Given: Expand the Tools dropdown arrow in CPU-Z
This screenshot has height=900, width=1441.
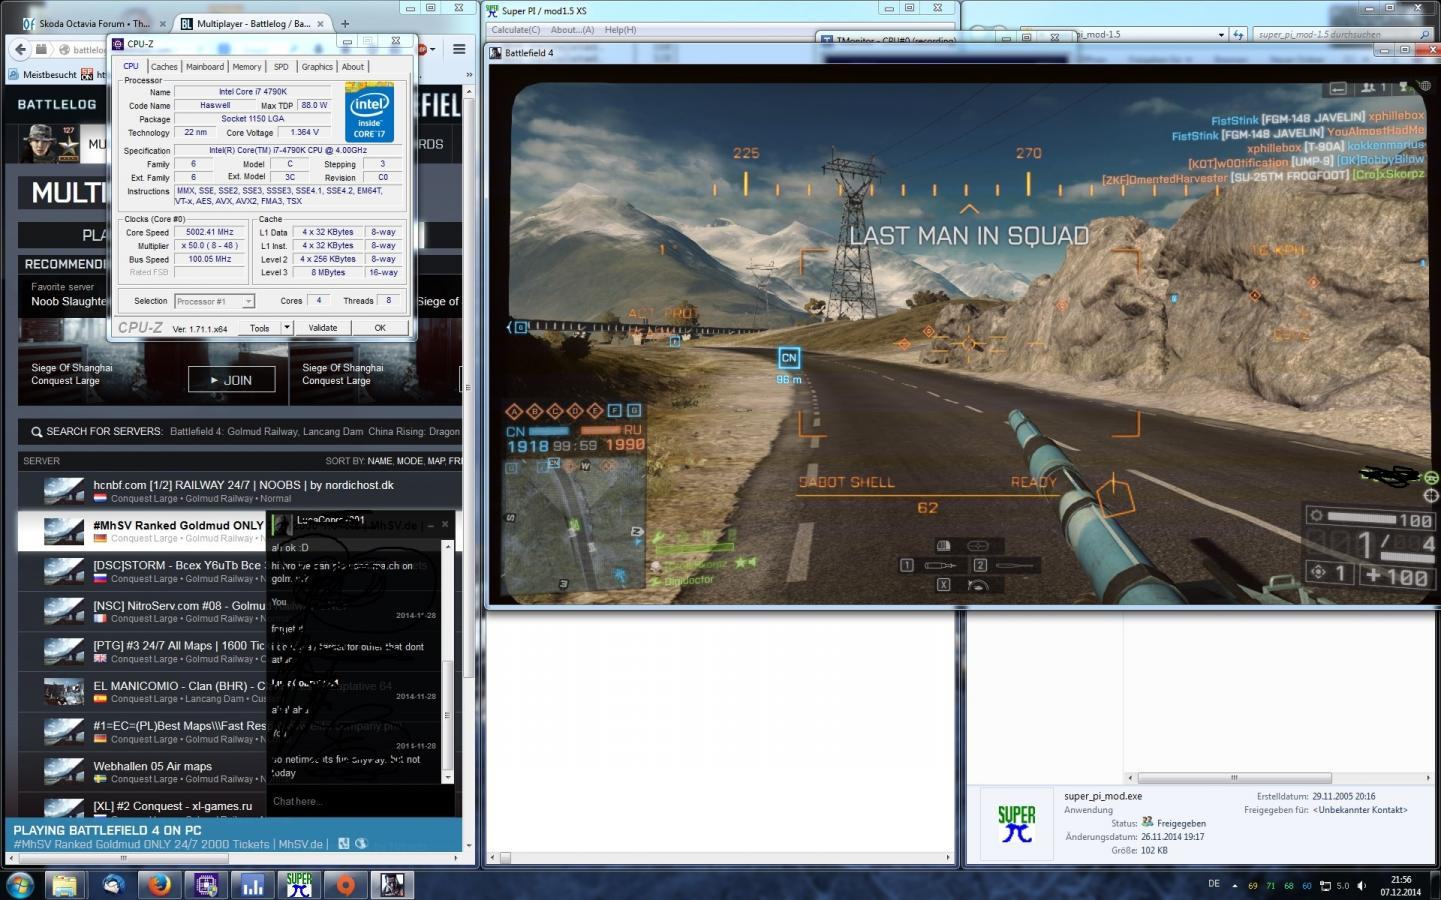Looking at the screenshot, I should point(287,328).
